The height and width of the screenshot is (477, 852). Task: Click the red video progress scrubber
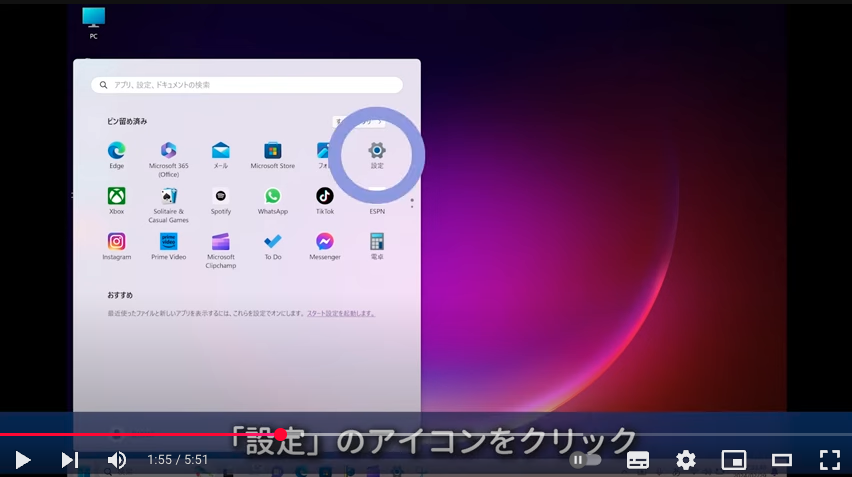tap(280, 434)
